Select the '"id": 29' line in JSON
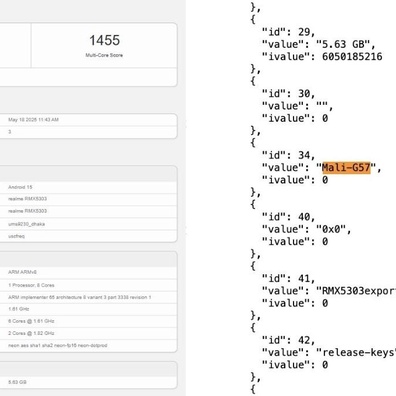 point(288,32)
